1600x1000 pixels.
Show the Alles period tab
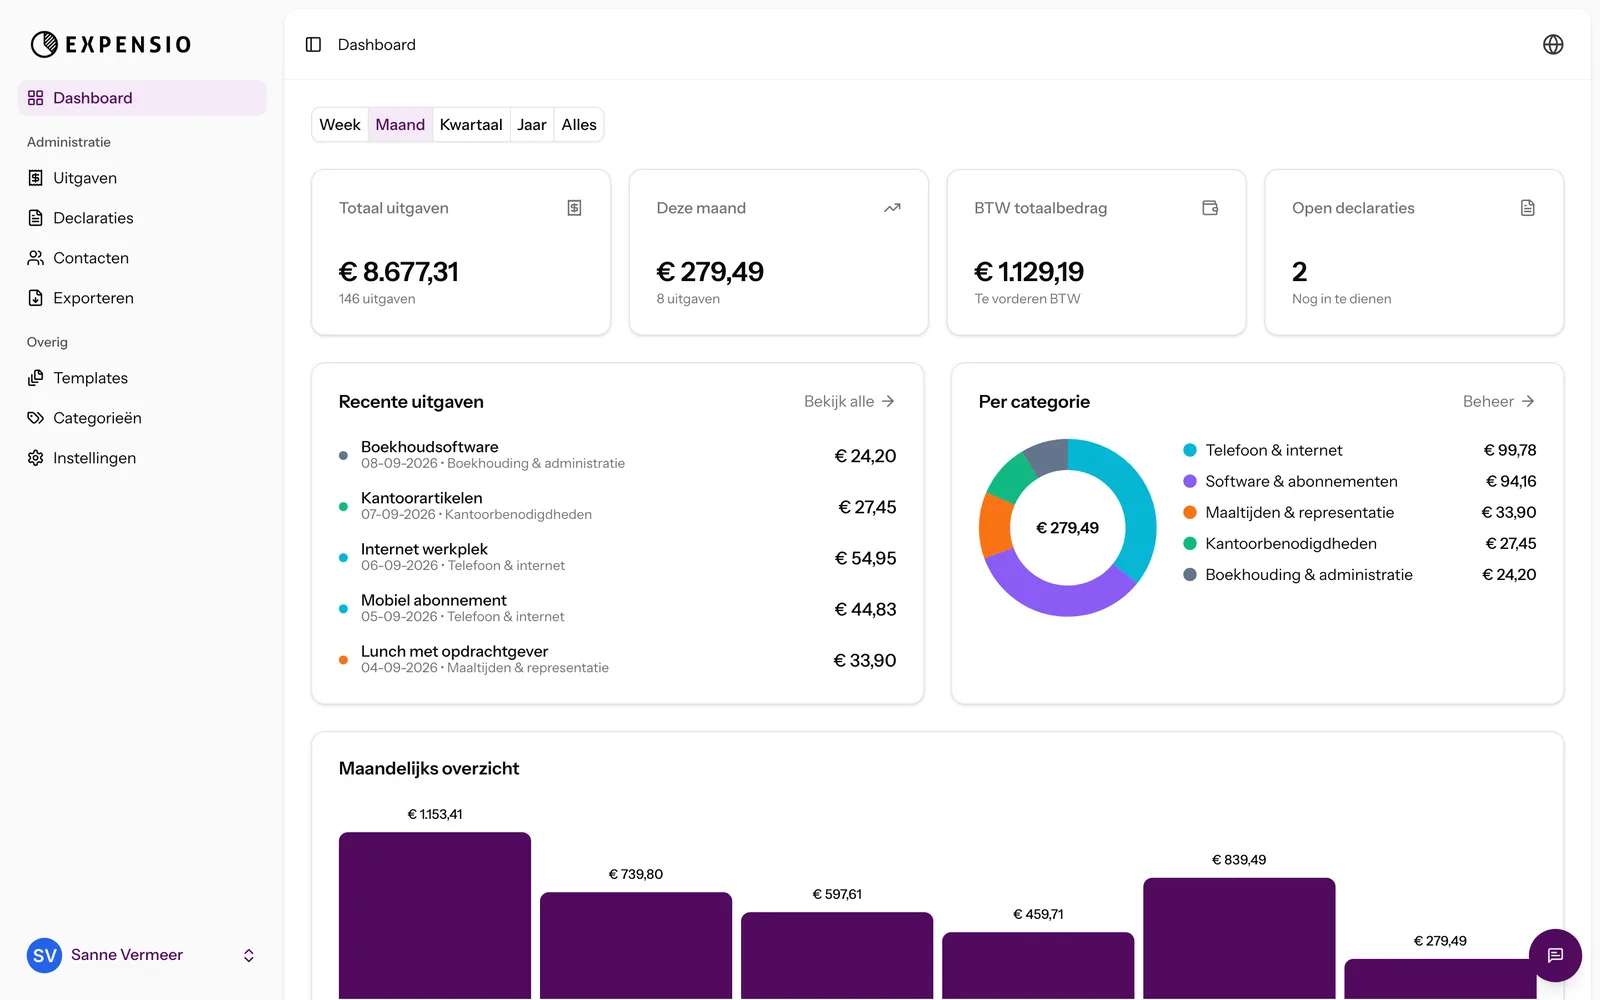pyautogui.click(x=579, y=125)
